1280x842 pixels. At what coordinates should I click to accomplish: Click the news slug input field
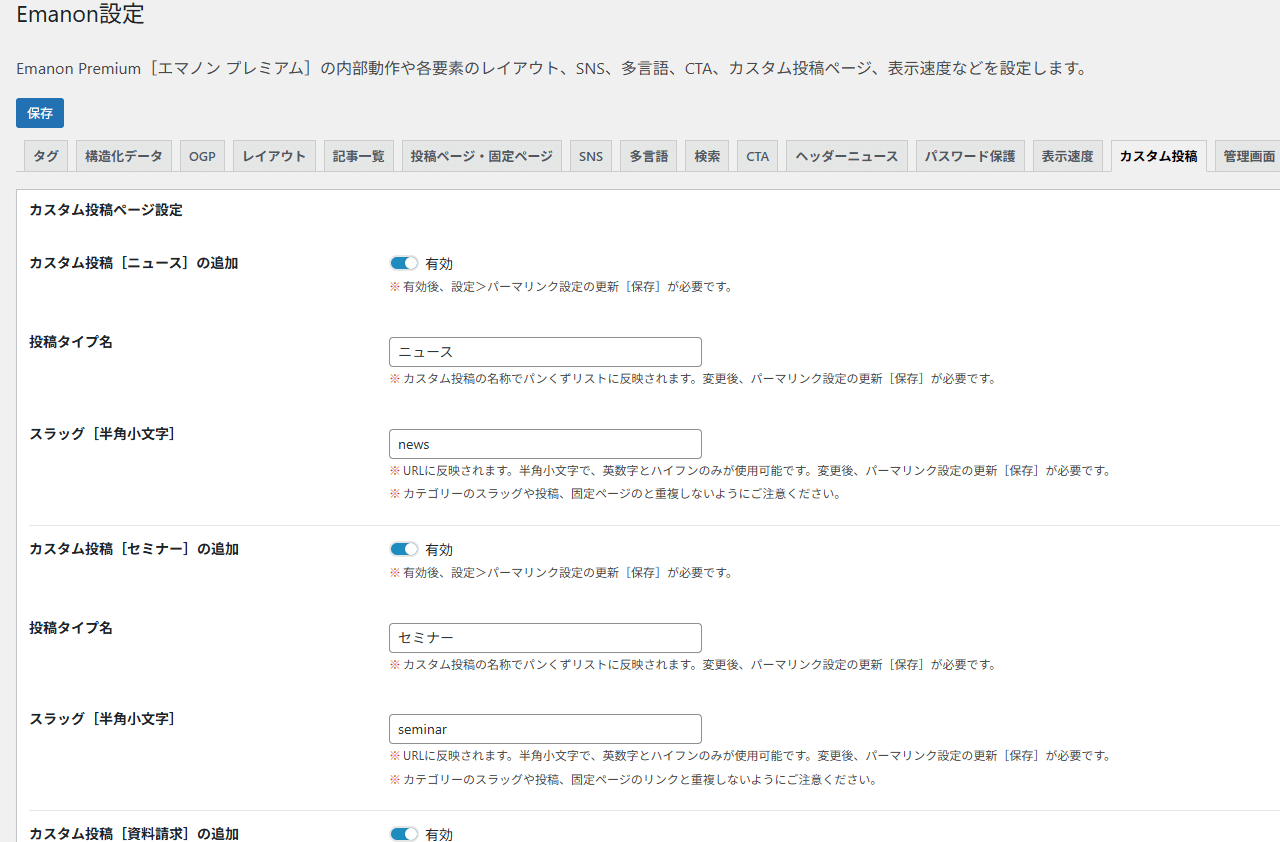click(x=545, y=443)
